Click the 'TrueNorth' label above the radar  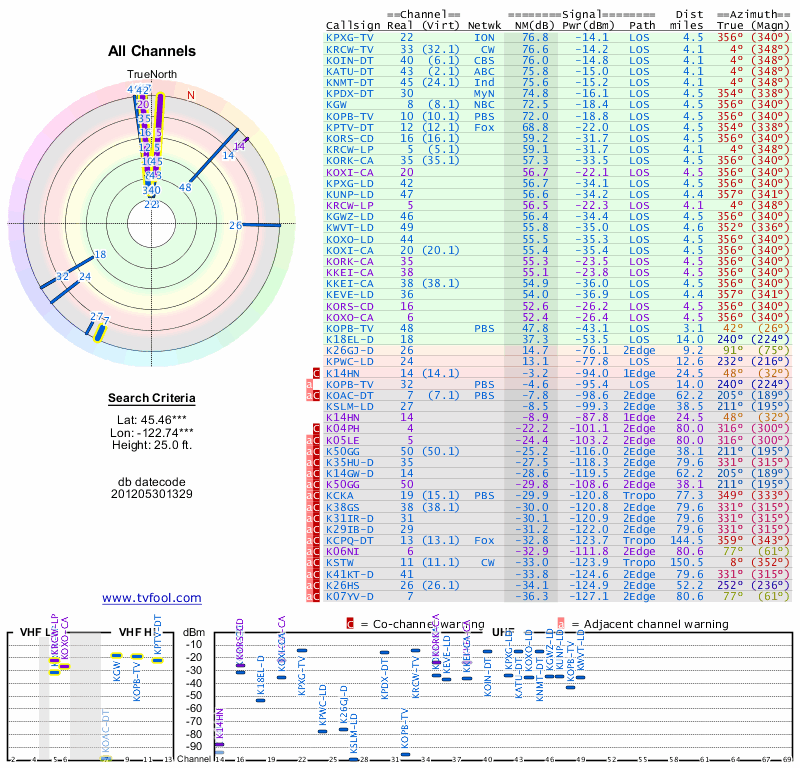coord(152,74)
